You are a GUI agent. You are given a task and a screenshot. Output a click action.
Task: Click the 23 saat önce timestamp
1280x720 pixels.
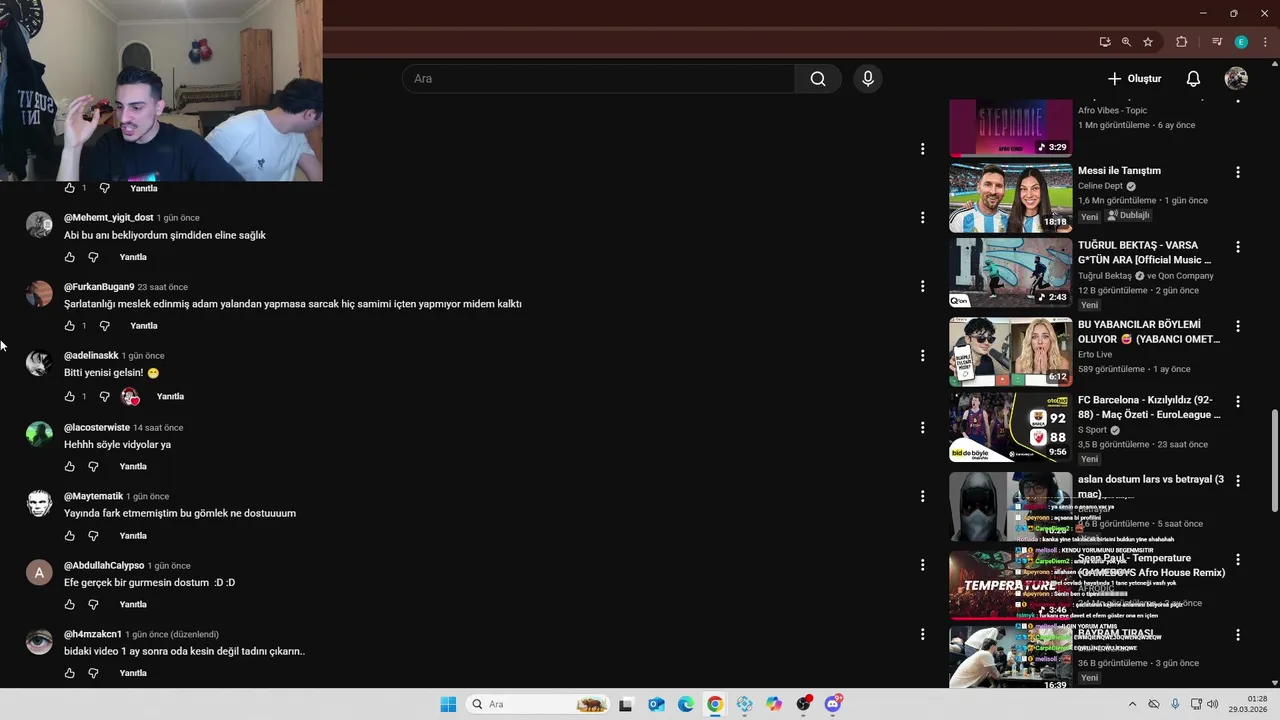[x=163, y=287]
